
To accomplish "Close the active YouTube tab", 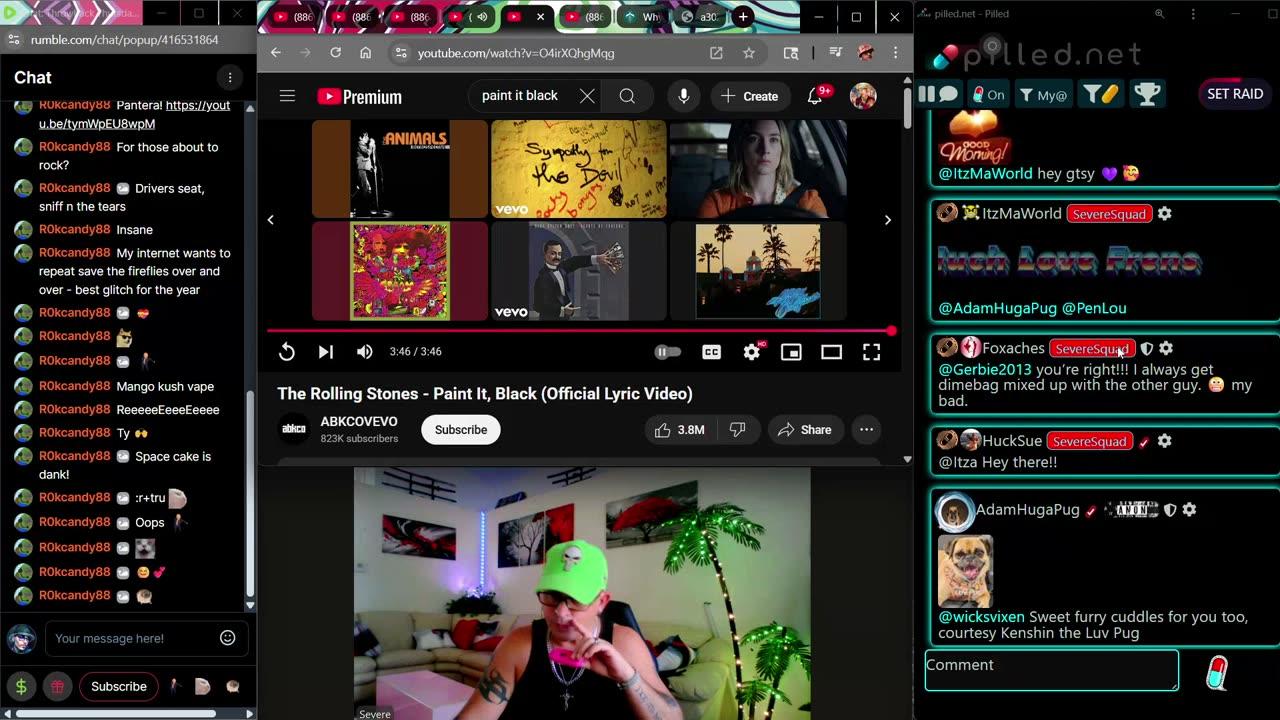I will click(x=541, y=17).
